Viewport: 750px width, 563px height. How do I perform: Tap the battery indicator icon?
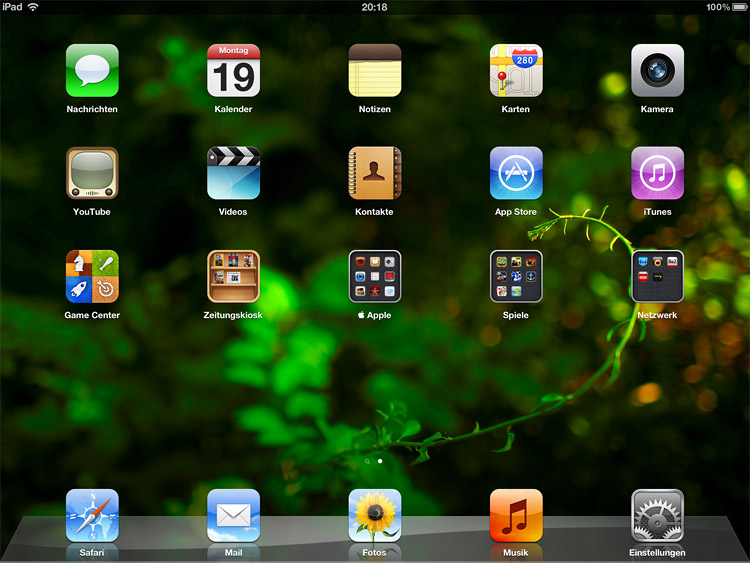pos(740,7)
